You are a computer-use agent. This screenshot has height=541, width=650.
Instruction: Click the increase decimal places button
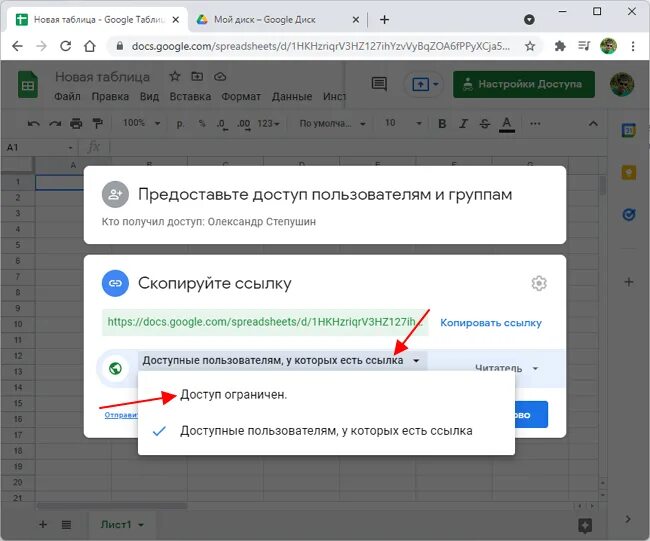tap(244, 124)
